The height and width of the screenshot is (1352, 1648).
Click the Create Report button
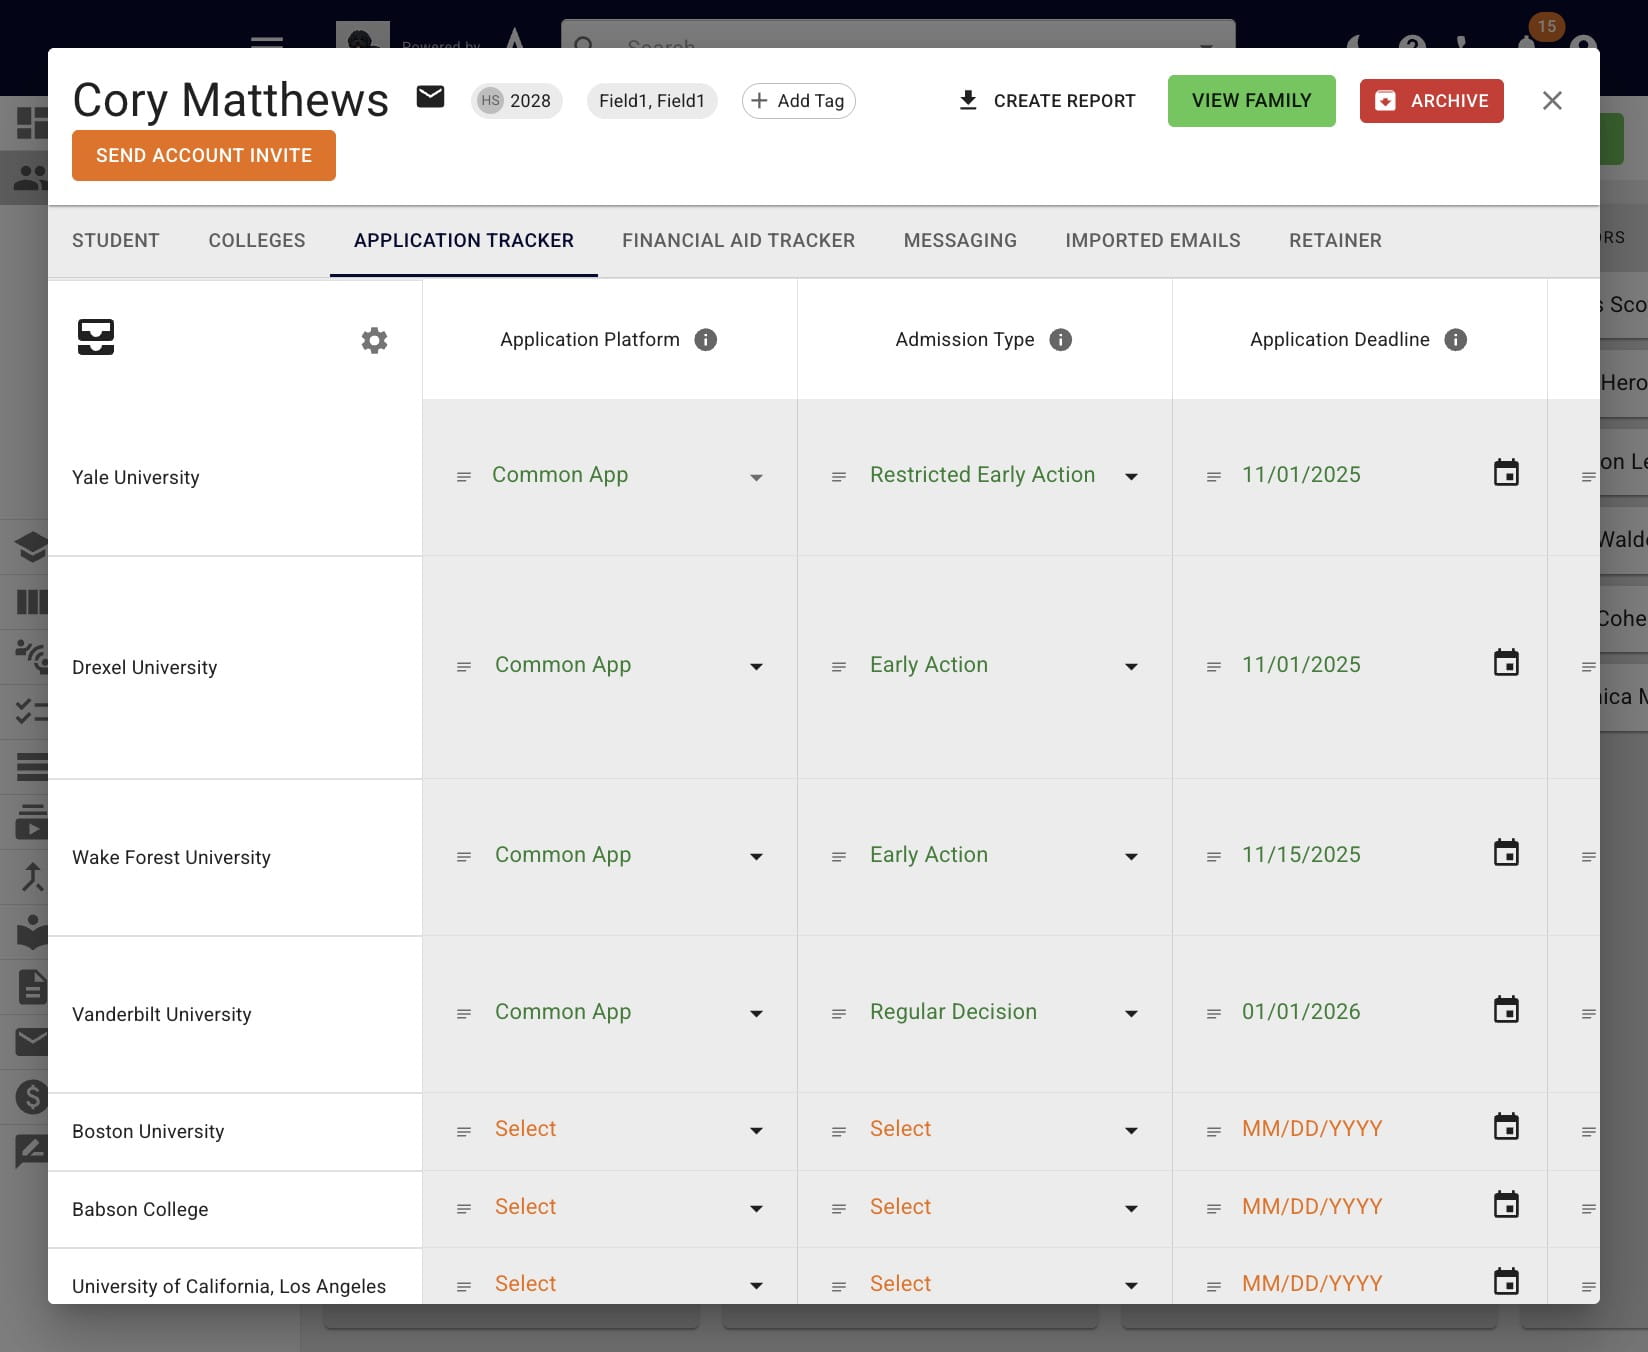[x=1047, y=101]
